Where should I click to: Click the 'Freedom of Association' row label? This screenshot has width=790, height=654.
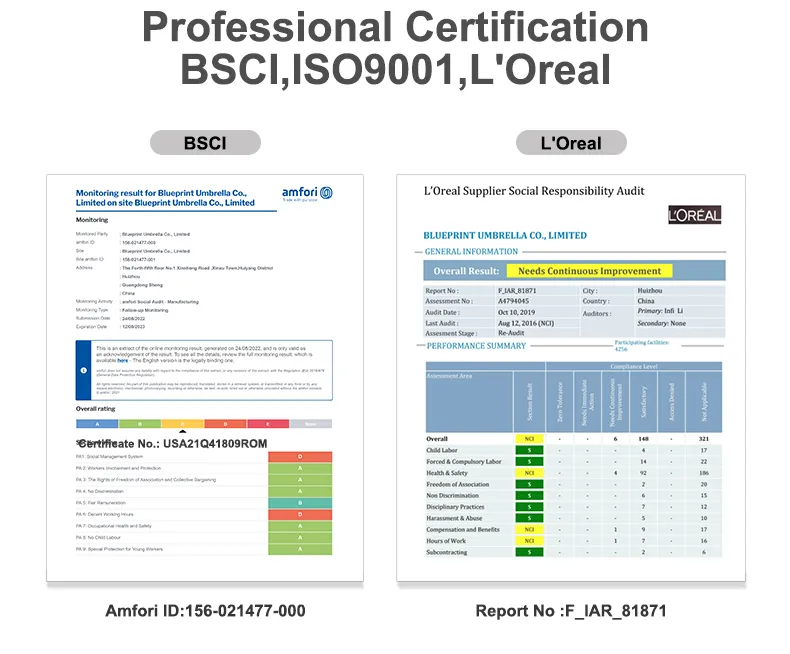point(457,484)
